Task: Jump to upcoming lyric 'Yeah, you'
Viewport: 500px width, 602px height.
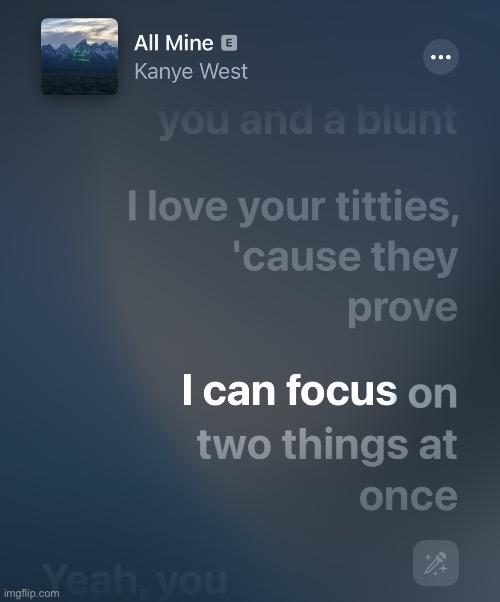Action: pos(134,580)
